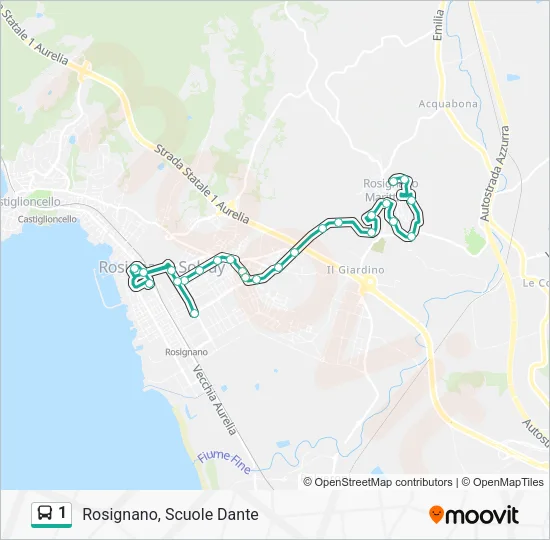Click the Il Giardino place label

[x=355, y=270]
